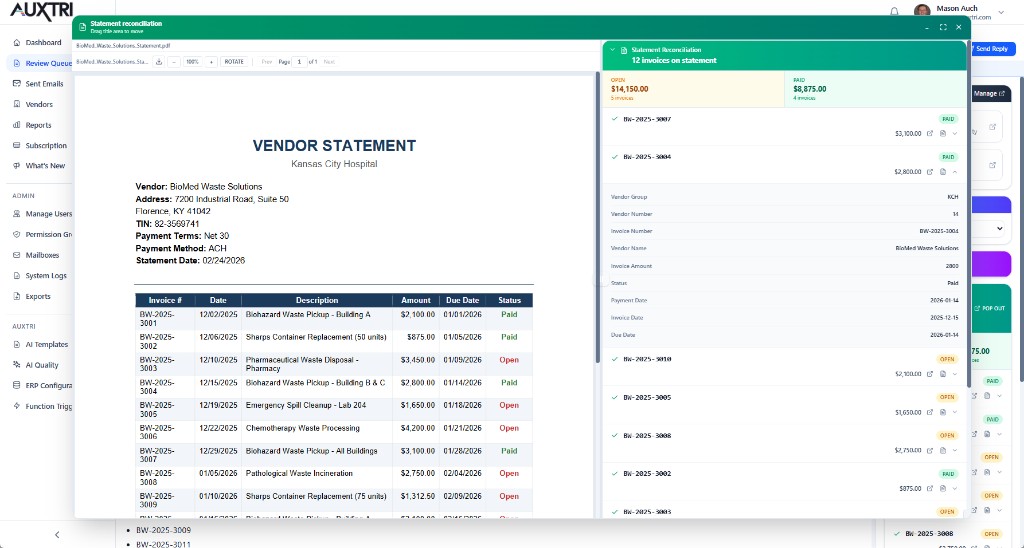Open the Dashboard sidebar item

(37, 42)
